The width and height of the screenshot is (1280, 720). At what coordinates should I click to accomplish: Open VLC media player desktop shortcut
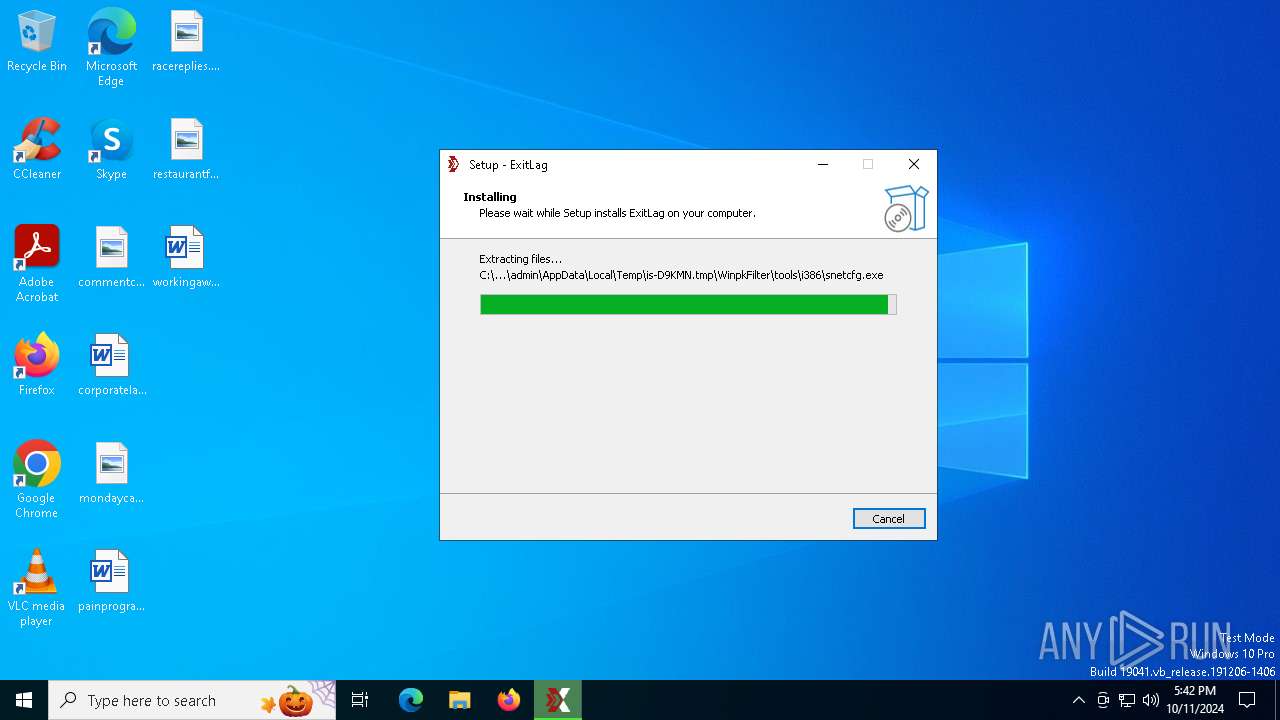point(37,588)
